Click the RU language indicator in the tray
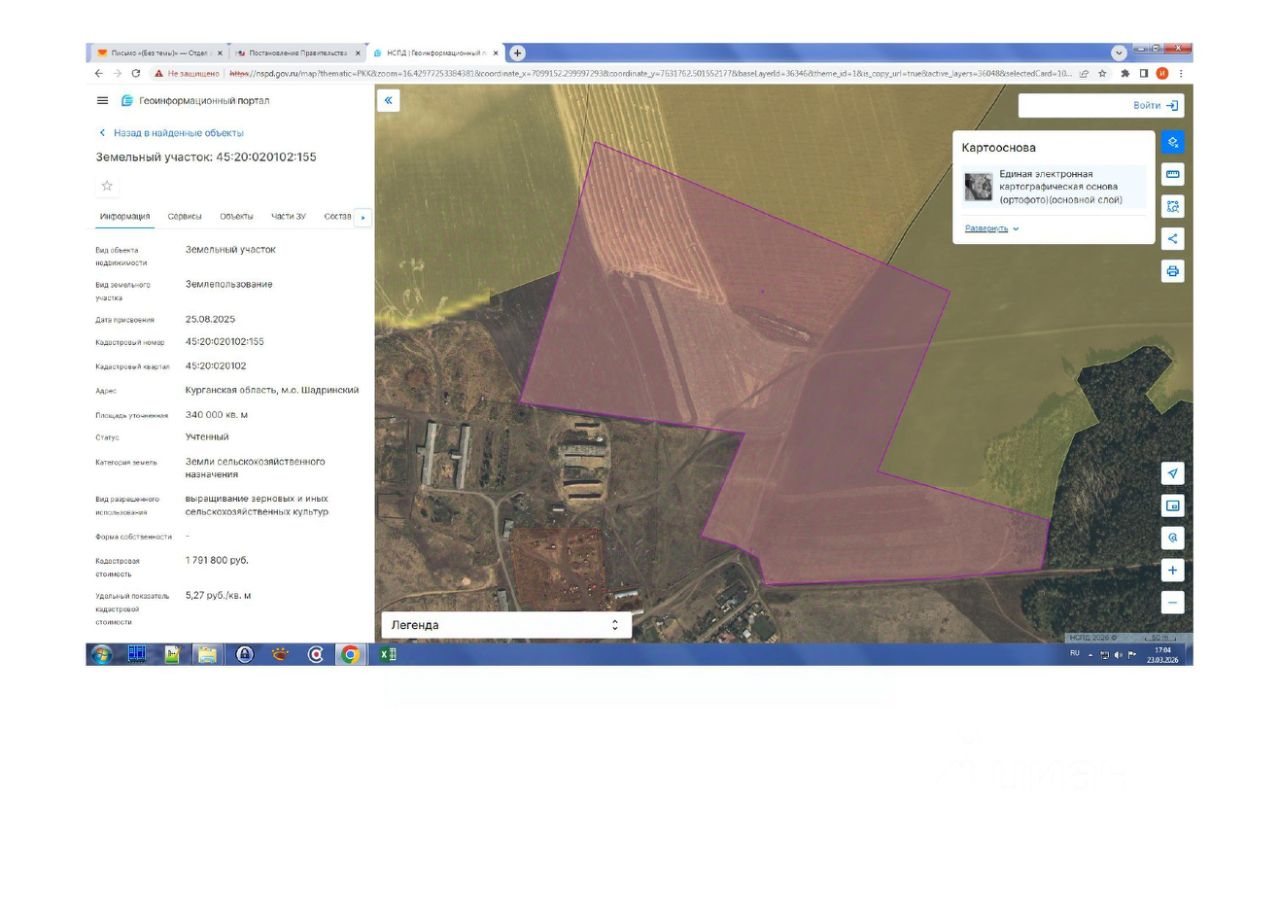 click(1075, 654)
